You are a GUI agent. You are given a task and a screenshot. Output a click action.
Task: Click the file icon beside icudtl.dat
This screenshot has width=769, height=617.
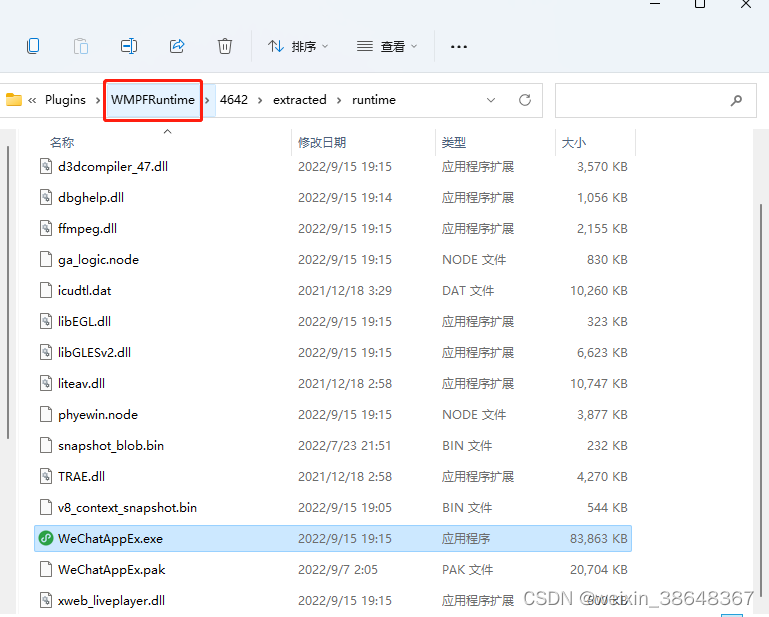pos(46,290)
